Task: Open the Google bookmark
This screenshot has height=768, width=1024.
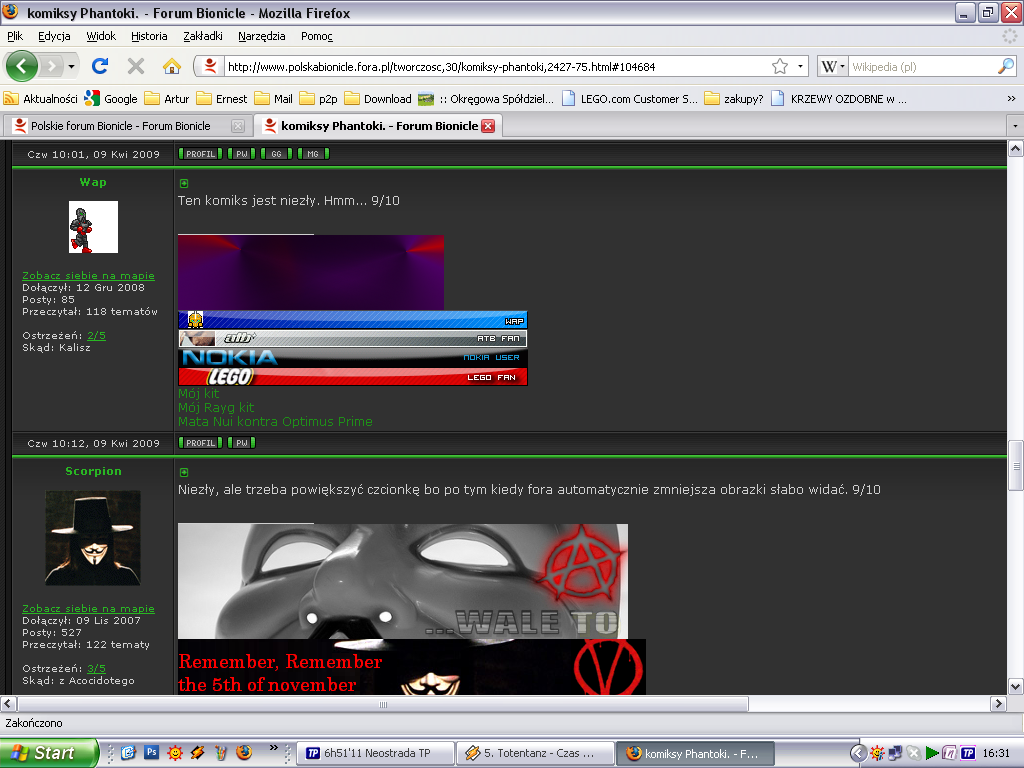Action: (x=111, y=99)
